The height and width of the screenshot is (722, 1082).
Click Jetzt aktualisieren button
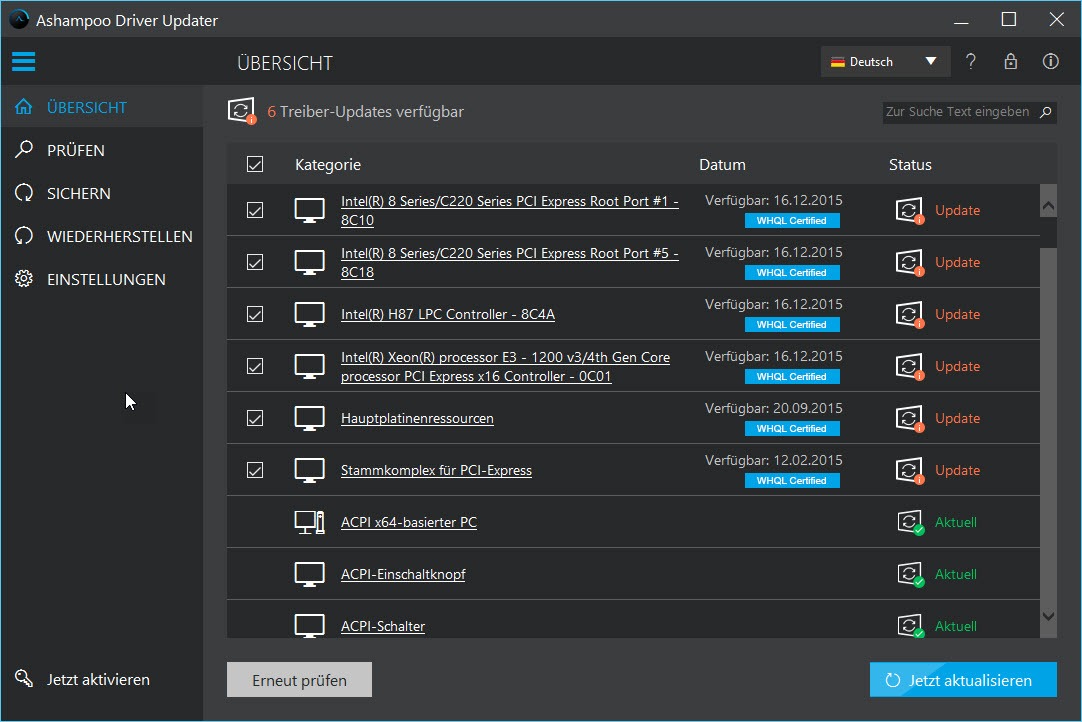963,680
